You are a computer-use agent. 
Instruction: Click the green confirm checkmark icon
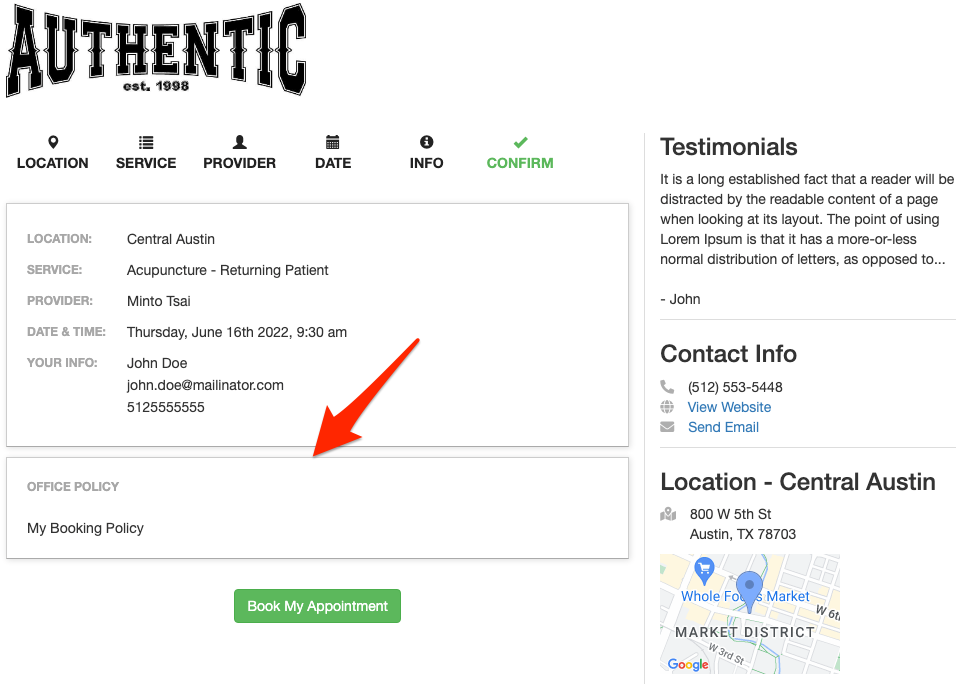click(x=520, y=142)
